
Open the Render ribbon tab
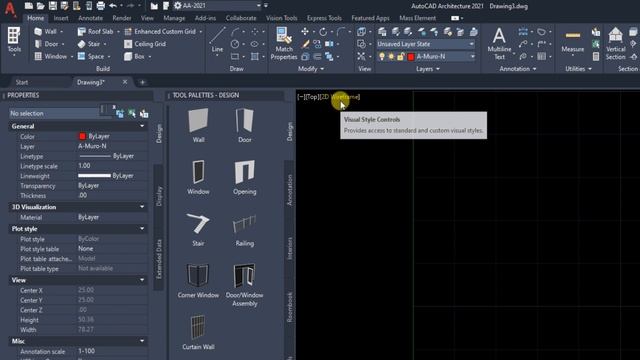[122, 18]
